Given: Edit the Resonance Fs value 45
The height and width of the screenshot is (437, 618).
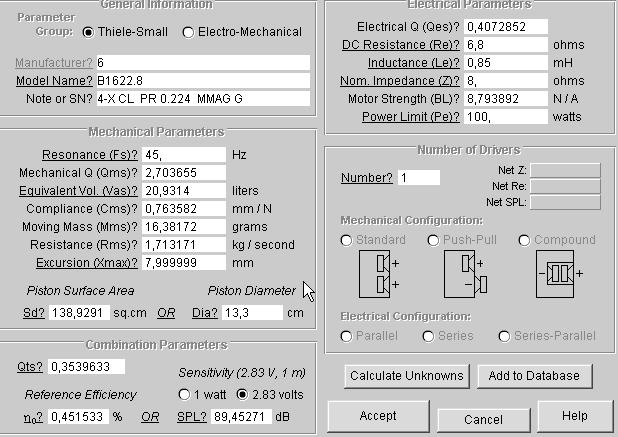Looking at the screenshot, I should click(184, 155).
